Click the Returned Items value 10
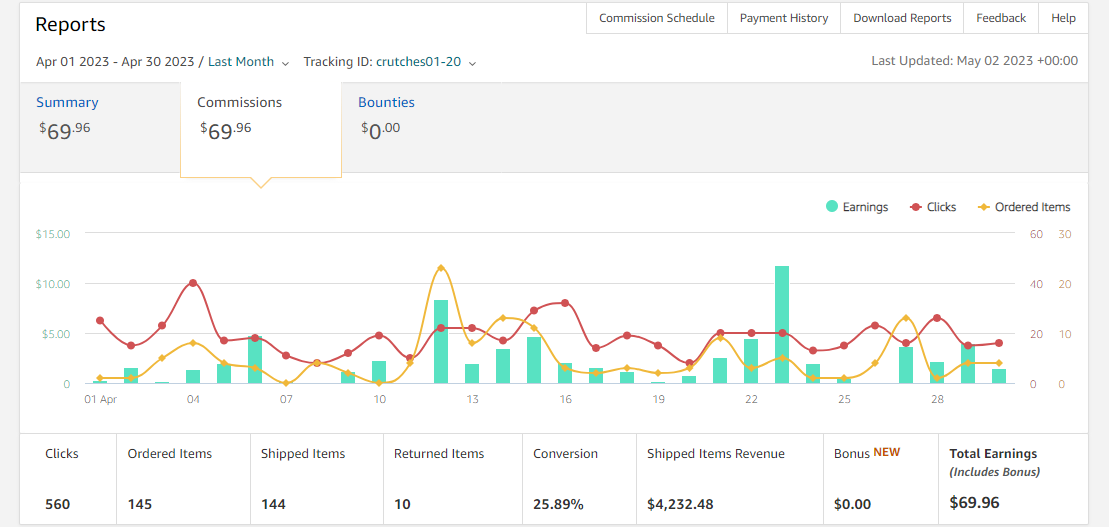1109x527 pixels. (x=402, y=504)
